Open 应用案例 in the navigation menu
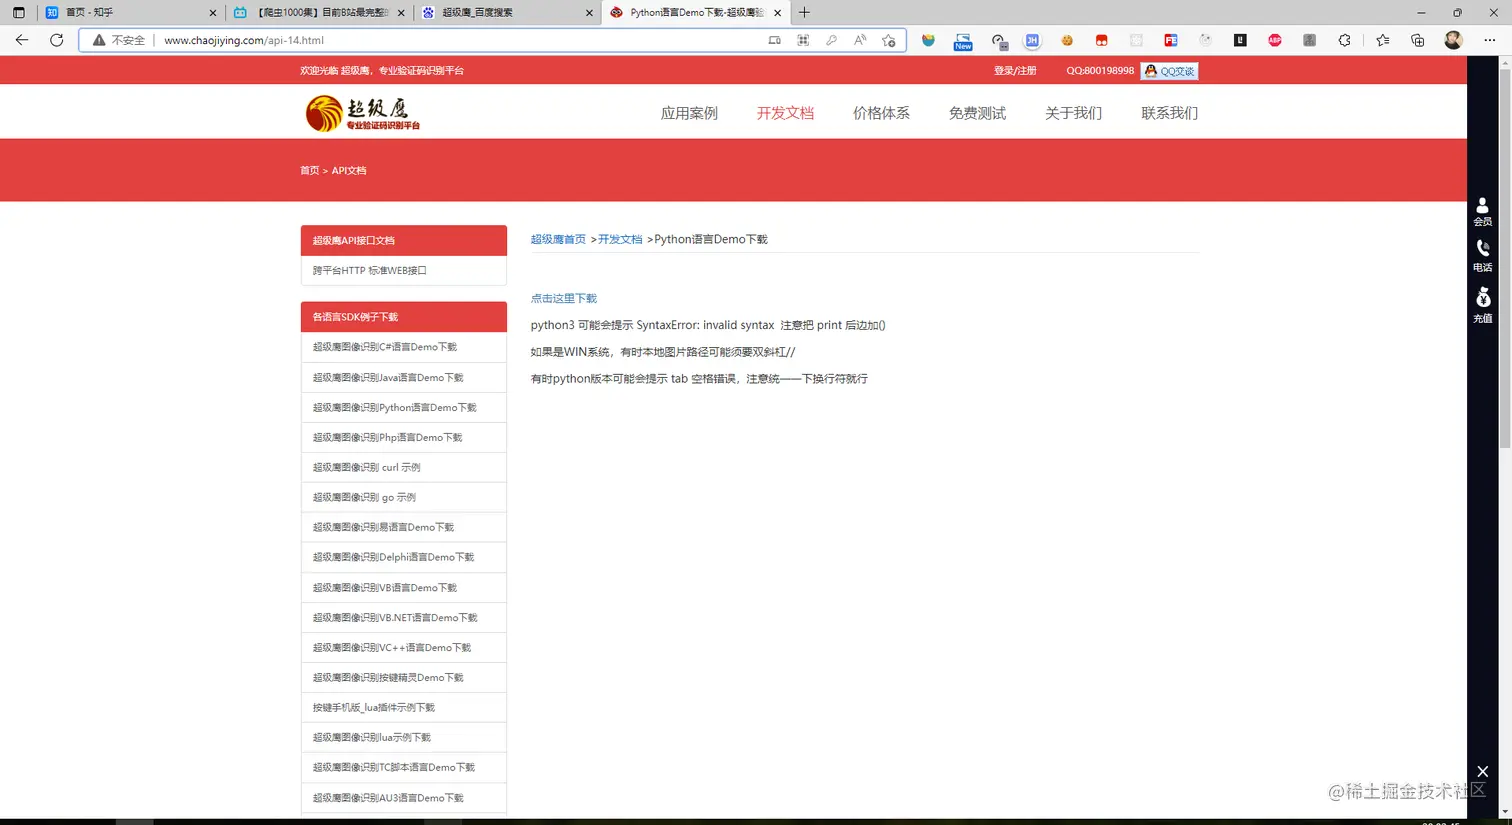 tap(689, 113)
